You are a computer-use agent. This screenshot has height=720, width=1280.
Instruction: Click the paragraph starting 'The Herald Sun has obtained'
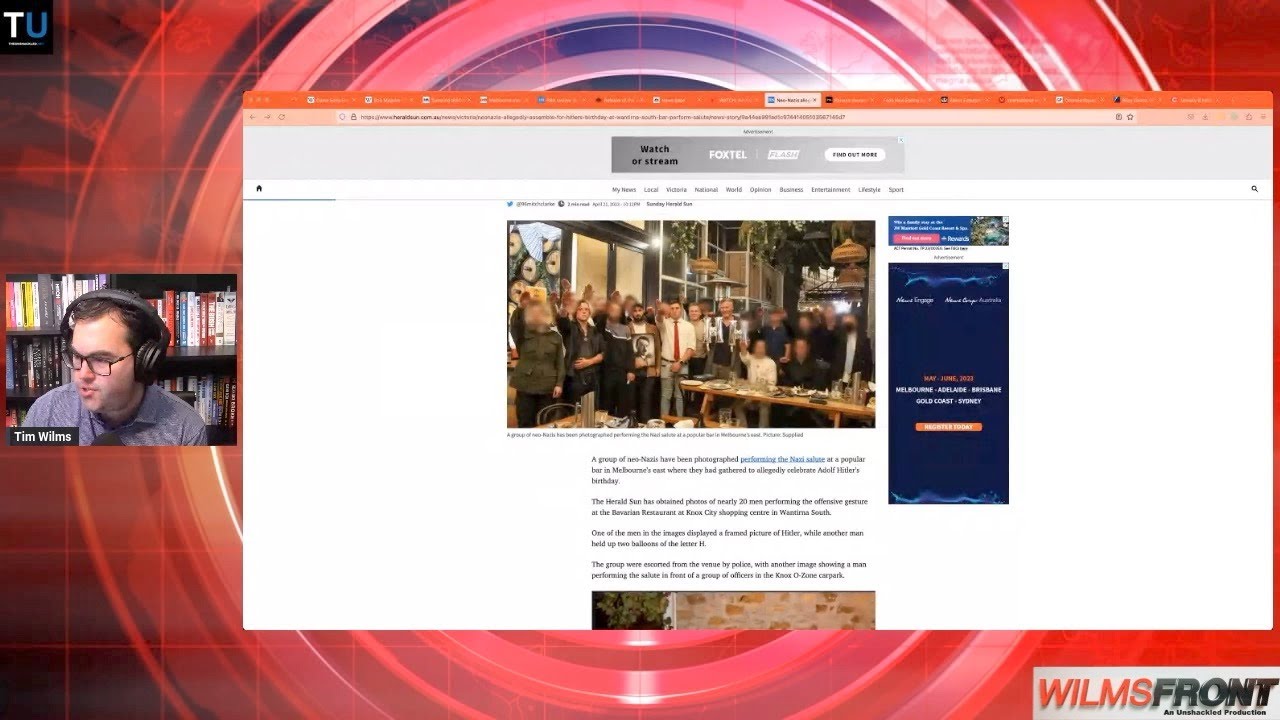[729, 506]
